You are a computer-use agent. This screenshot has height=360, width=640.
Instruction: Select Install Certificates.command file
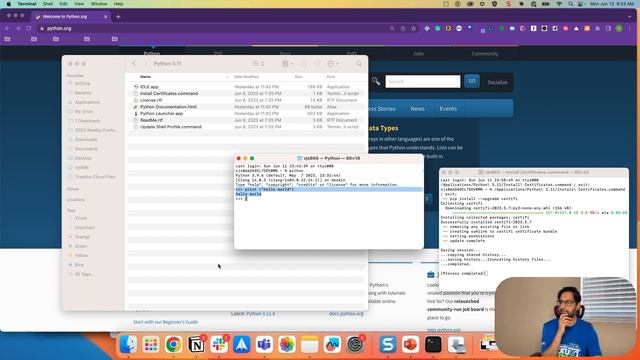(x=246, y=93)
